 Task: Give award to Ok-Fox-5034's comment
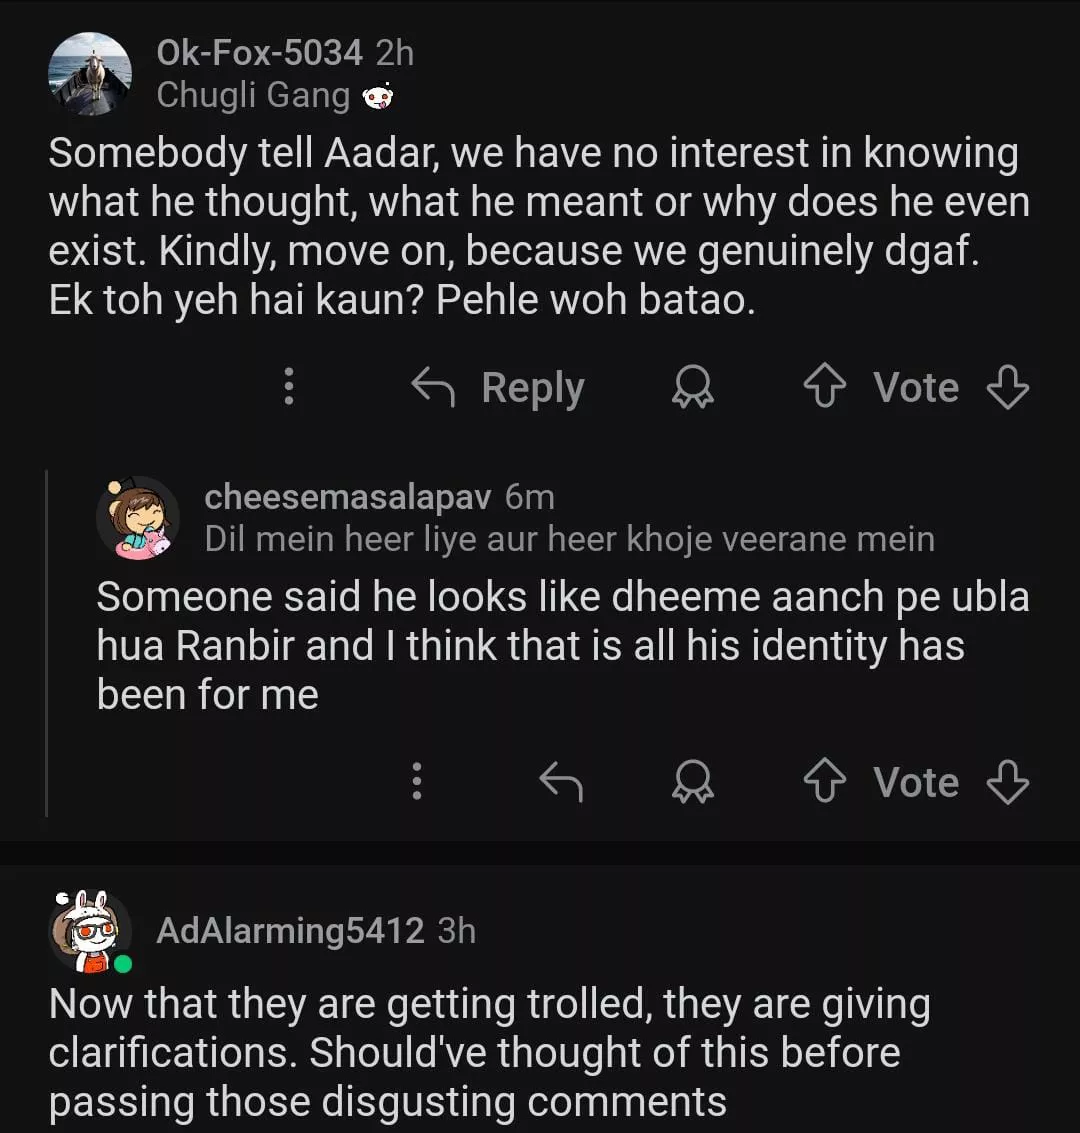(x=692, y=388)
